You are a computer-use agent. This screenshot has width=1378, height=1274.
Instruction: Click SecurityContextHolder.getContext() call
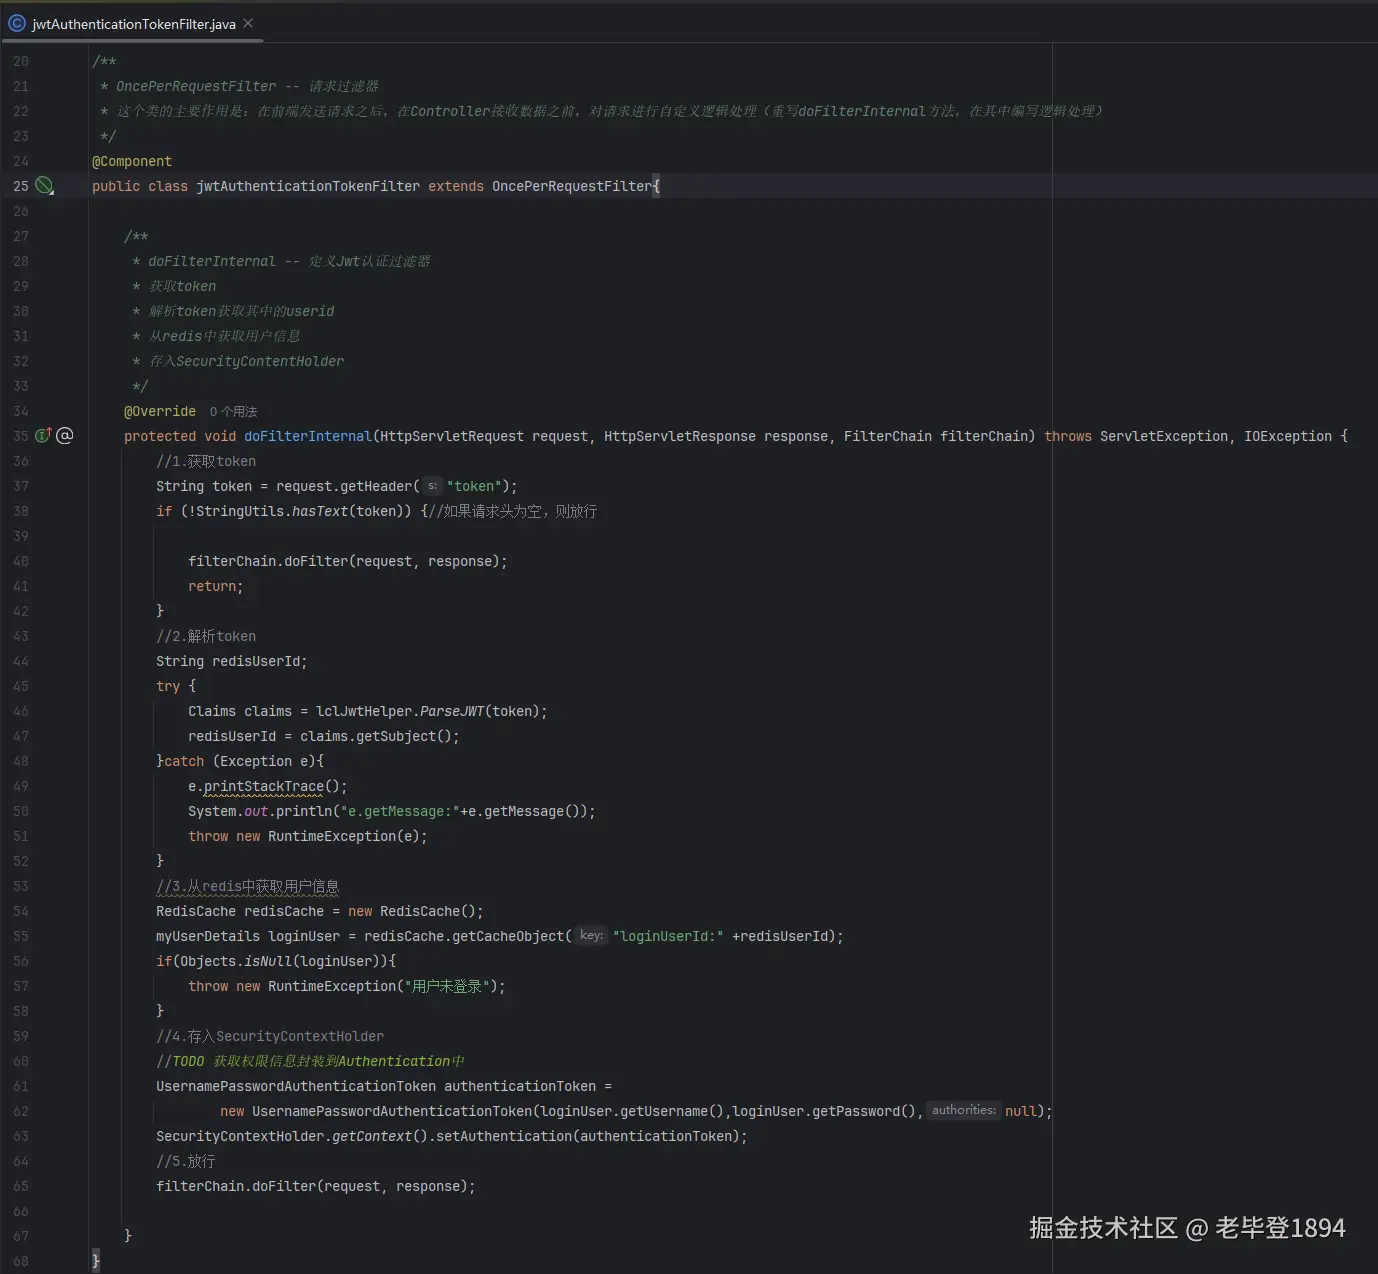tap(292, 1136)
